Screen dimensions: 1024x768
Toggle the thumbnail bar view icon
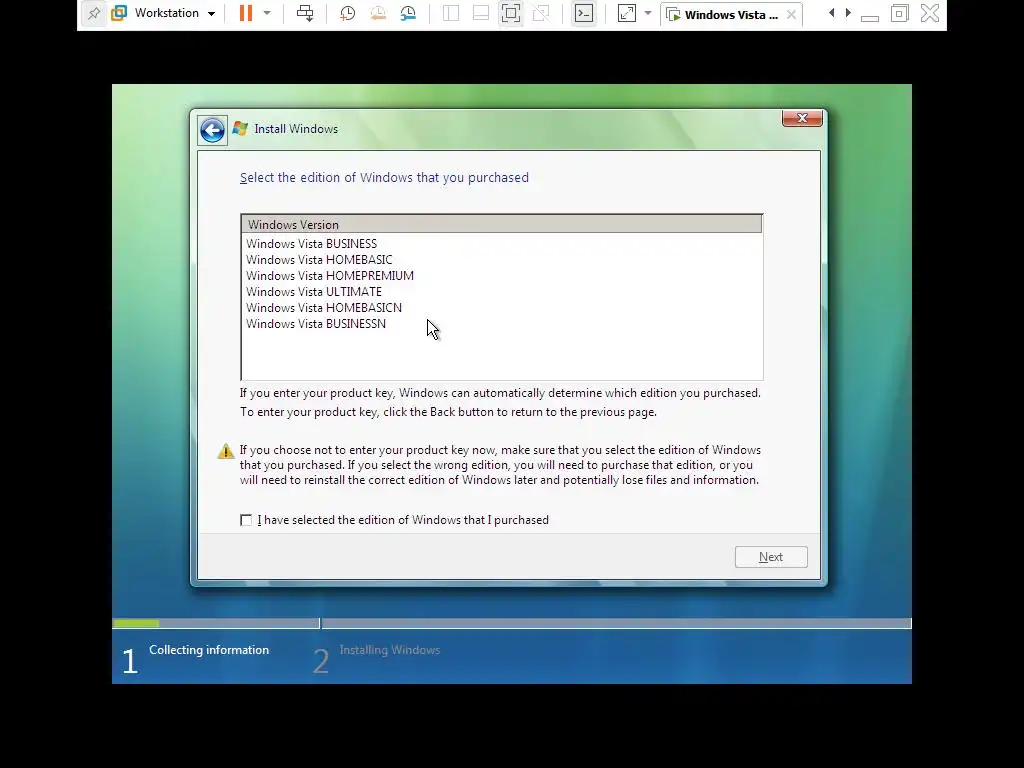point(481,13)
